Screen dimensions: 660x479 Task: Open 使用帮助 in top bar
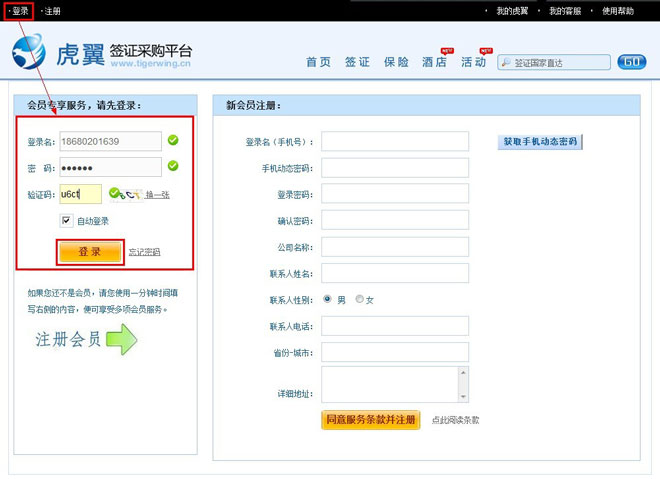pos(617,11)
